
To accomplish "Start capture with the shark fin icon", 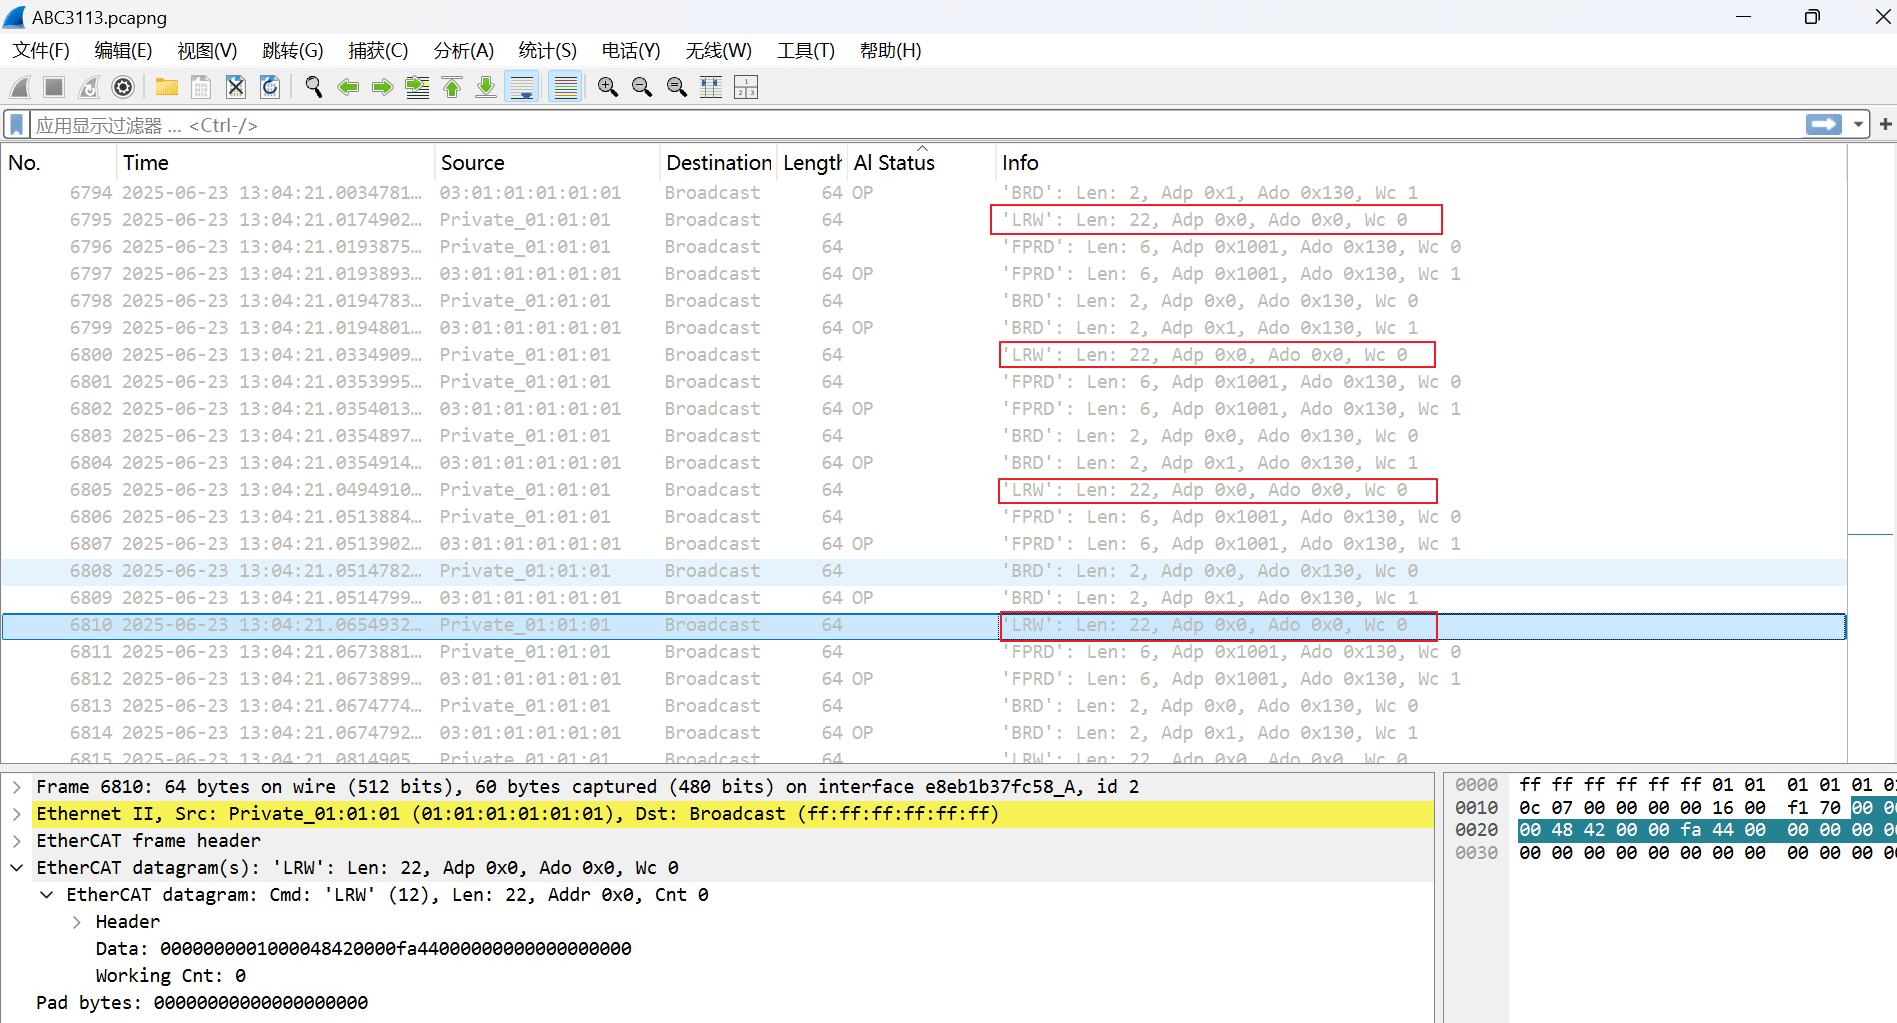I will point(20,88).
